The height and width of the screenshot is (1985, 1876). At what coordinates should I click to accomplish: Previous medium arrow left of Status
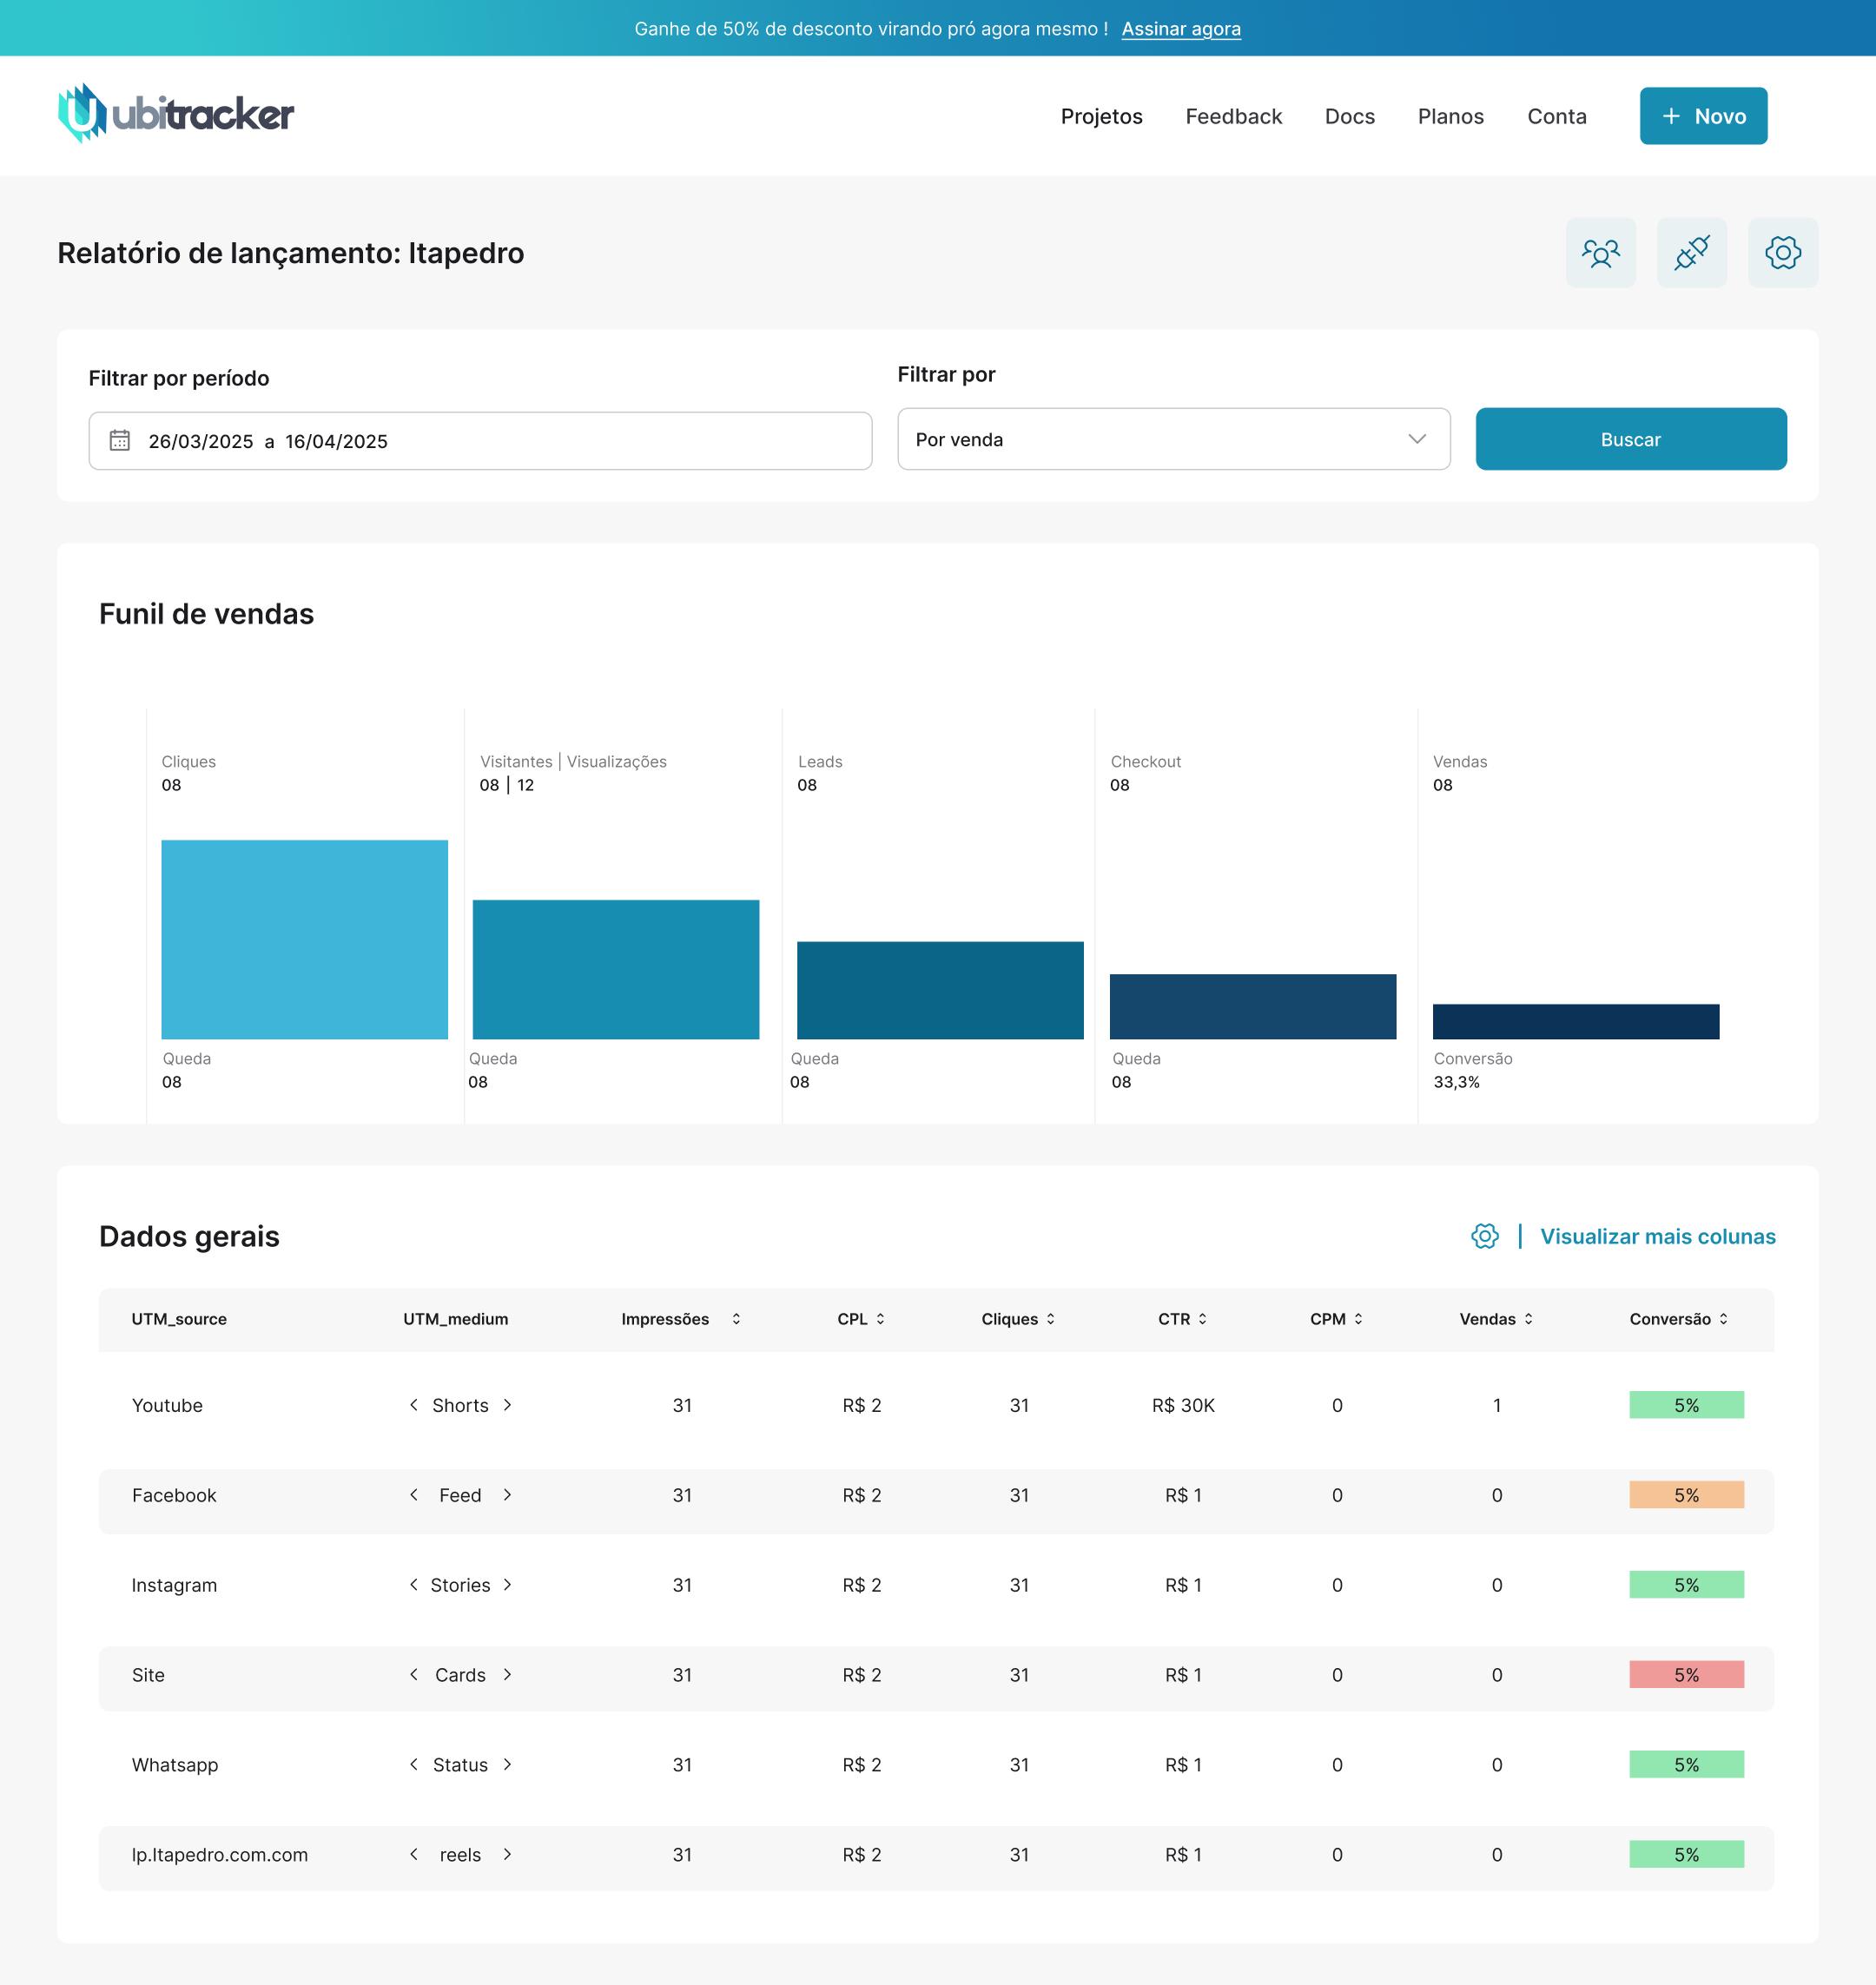(x=413, y=1765)
